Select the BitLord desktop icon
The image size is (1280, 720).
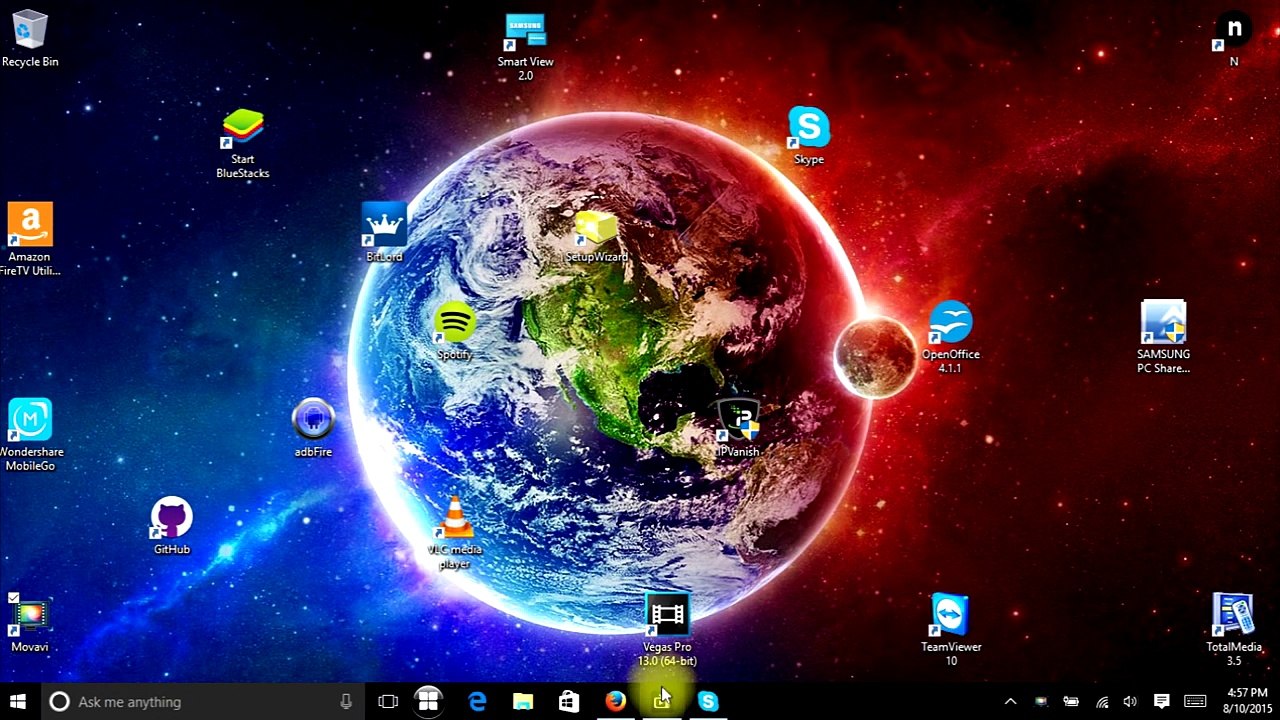click(x=384, y=233)
